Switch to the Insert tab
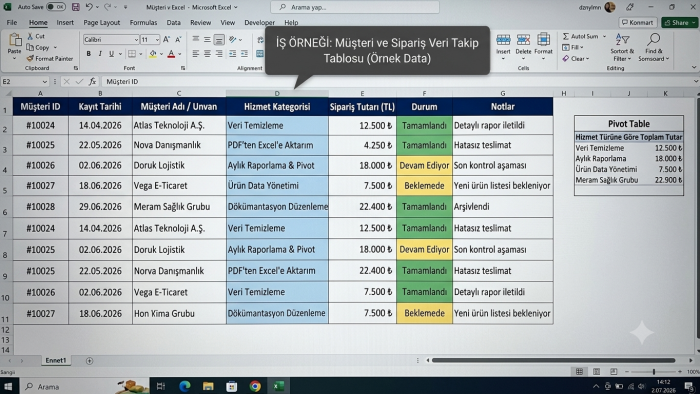The image size is (700, 394). point(65,22)
